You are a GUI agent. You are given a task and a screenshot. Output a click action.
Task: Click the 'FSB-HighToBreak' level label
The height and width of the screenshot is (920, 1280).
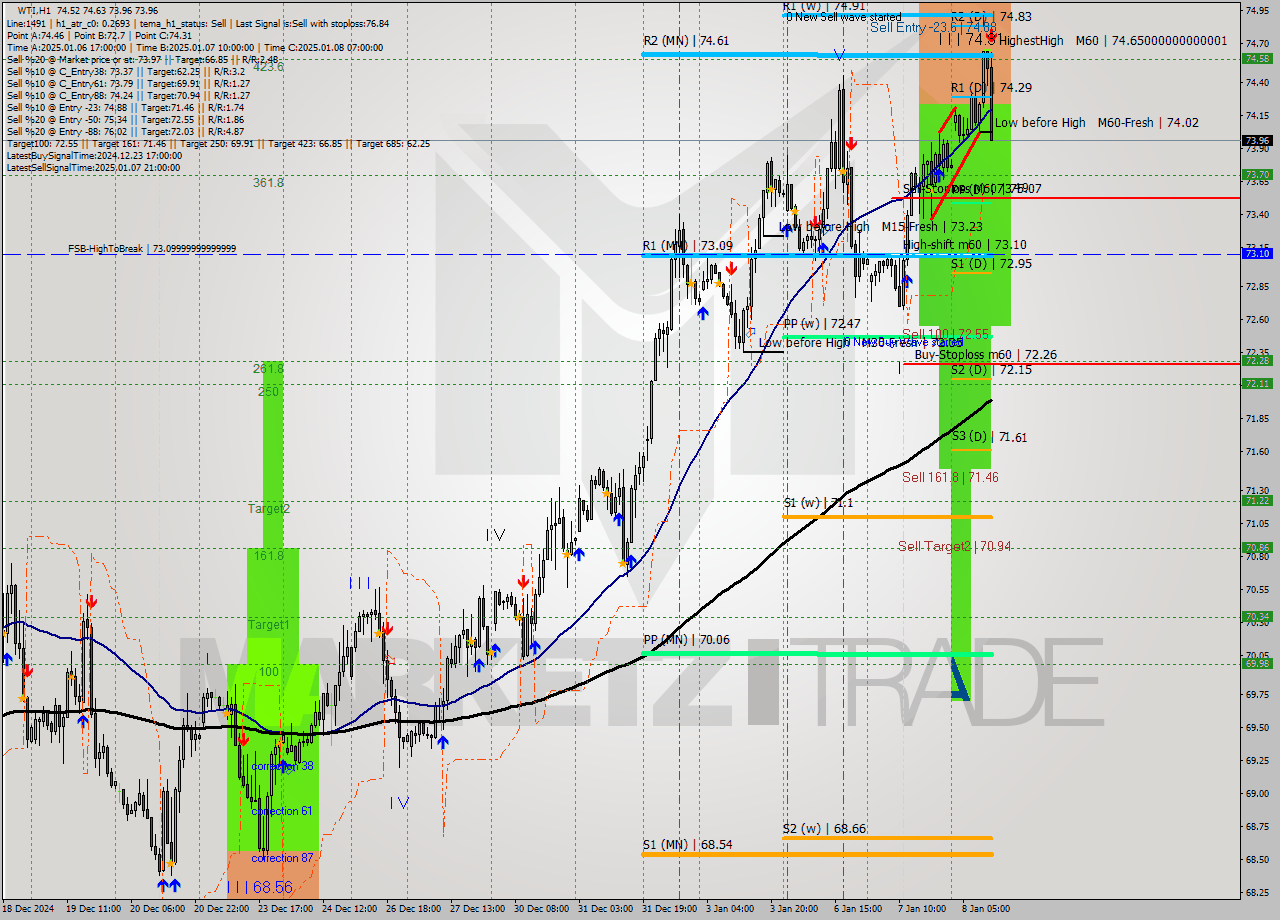pos(152,248)
